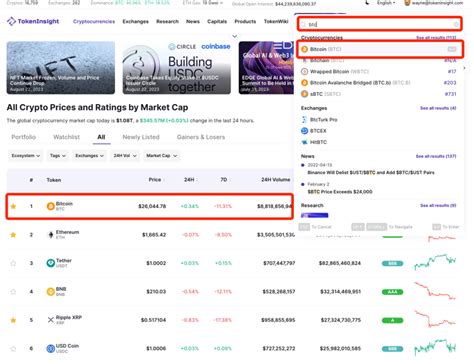Open the TokenWiki navigation menu item
Viewport: 474px width, 364px height.
pos(276,21)
